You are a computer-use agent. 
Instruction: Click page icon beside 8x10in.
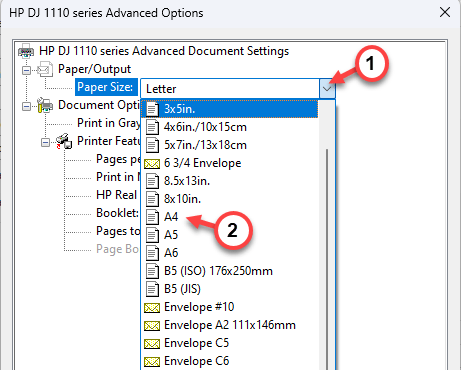pyautogui.click(x=152, y=199)
